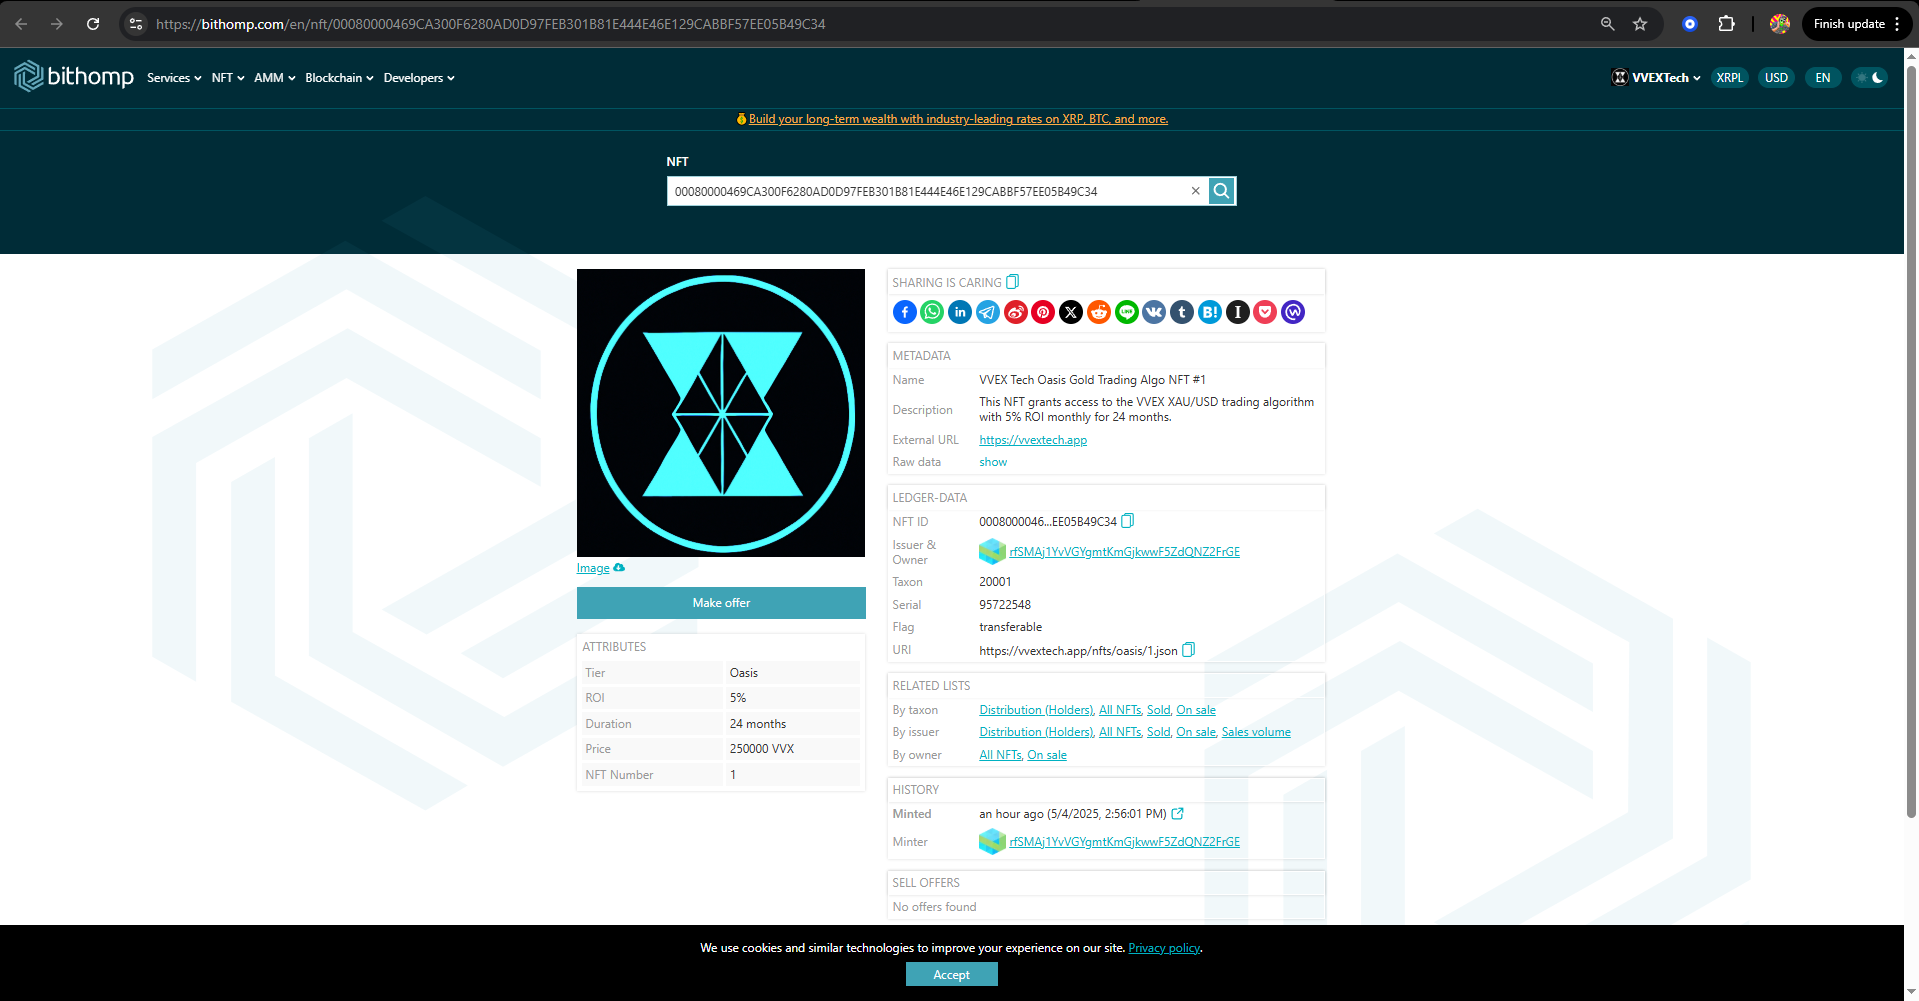Toggle the light/dark theme switch
This screenshot has width=1919, height=1001.
click(x=1869, y=77)
